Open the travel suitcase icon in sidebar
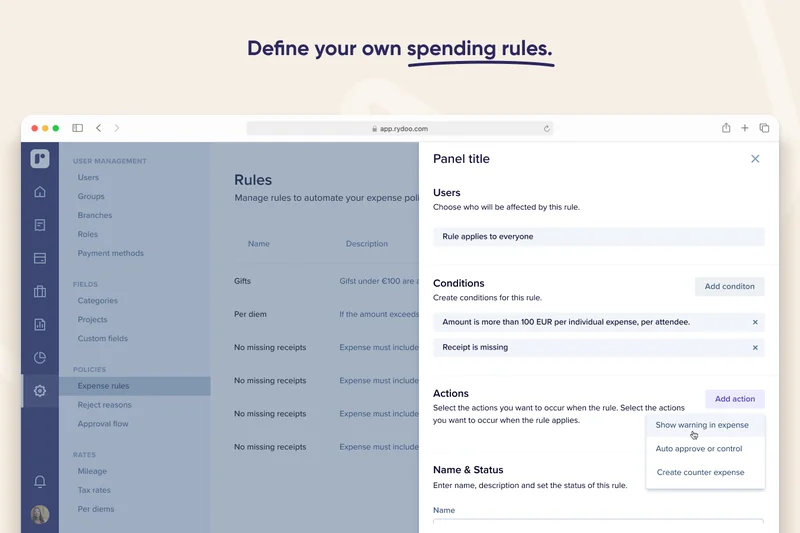The image size is (800, 533). pyautogui.click(x=40, y=292)
